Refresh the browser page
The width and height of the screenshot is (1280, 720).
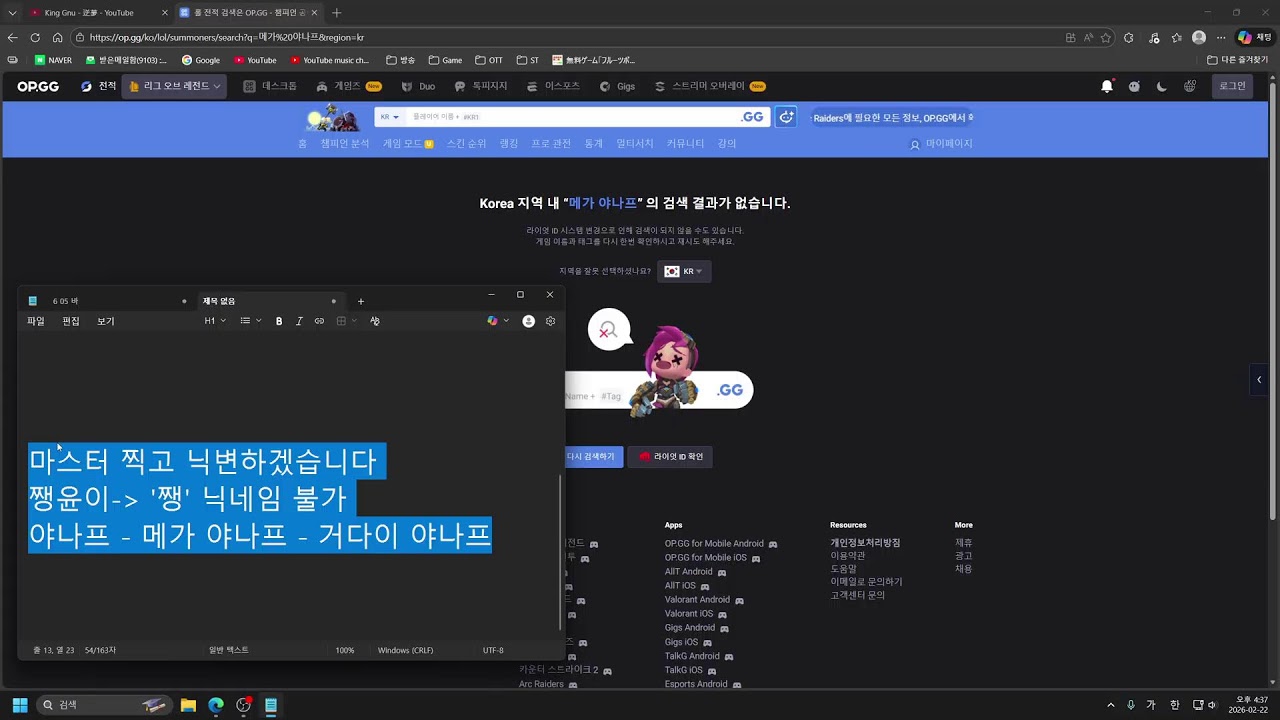coord(35,37)
